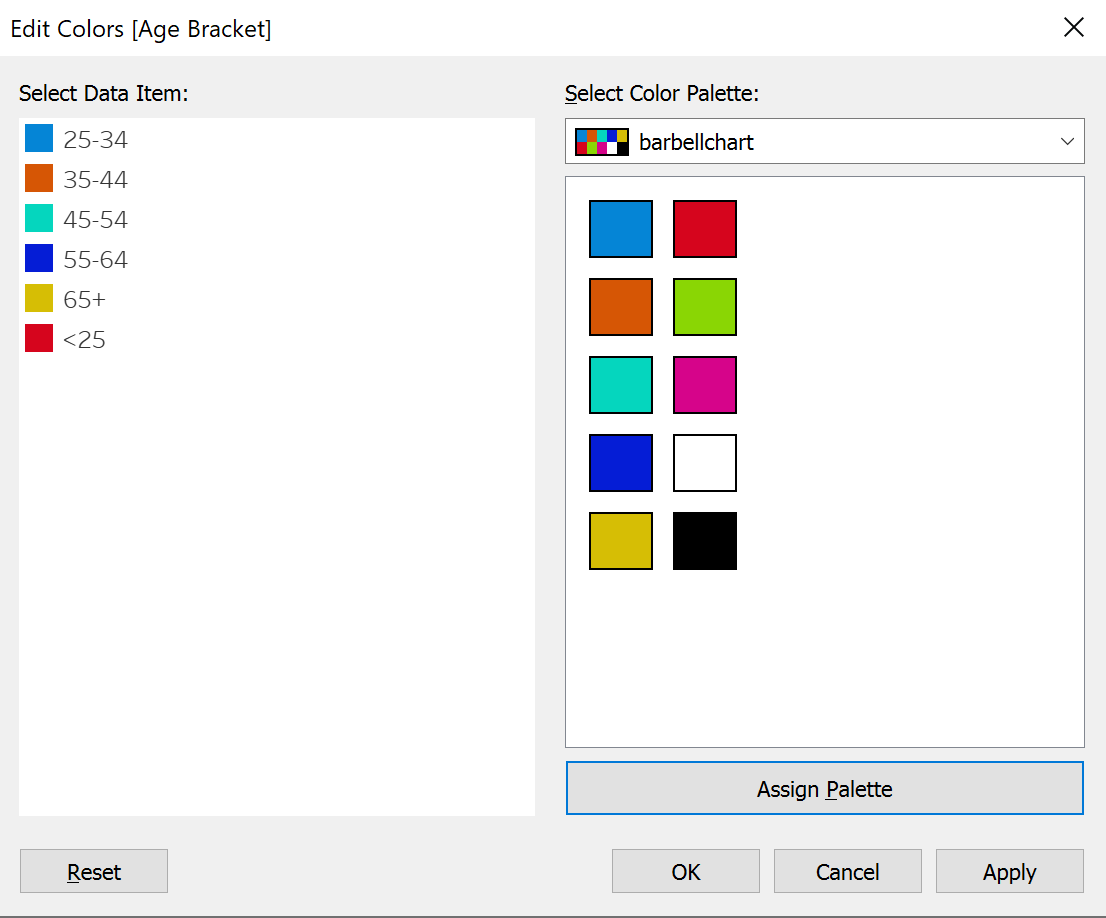This screenshot has width=1106, height=918.
Task: Select the teal swatch next to 45-54
Action: coord(38,218)
